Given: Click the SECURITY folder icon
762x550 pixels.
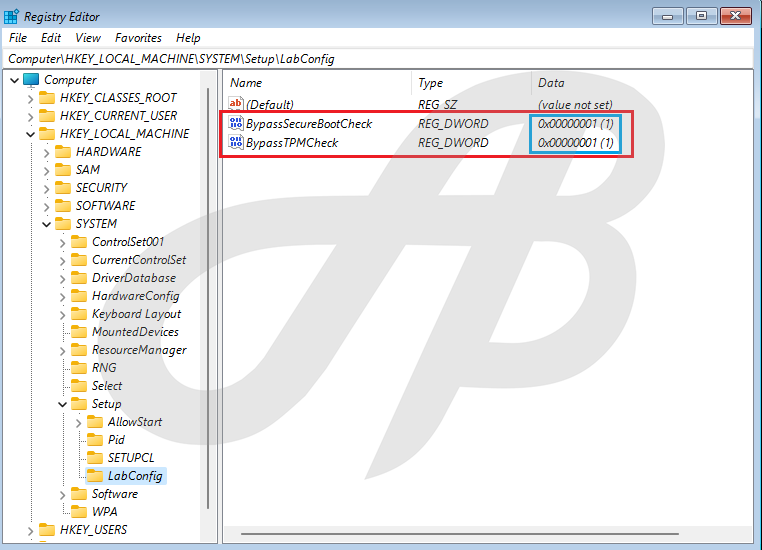Looking at the screenshot, I should [63, 188].
